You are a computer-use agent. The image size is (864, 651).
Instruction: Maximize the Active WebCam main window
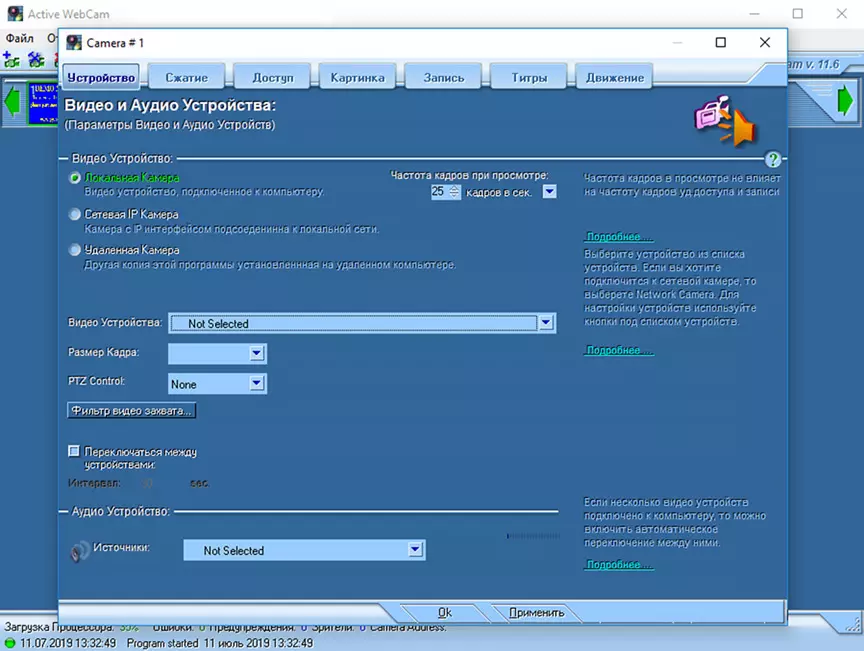coord(797,14)
